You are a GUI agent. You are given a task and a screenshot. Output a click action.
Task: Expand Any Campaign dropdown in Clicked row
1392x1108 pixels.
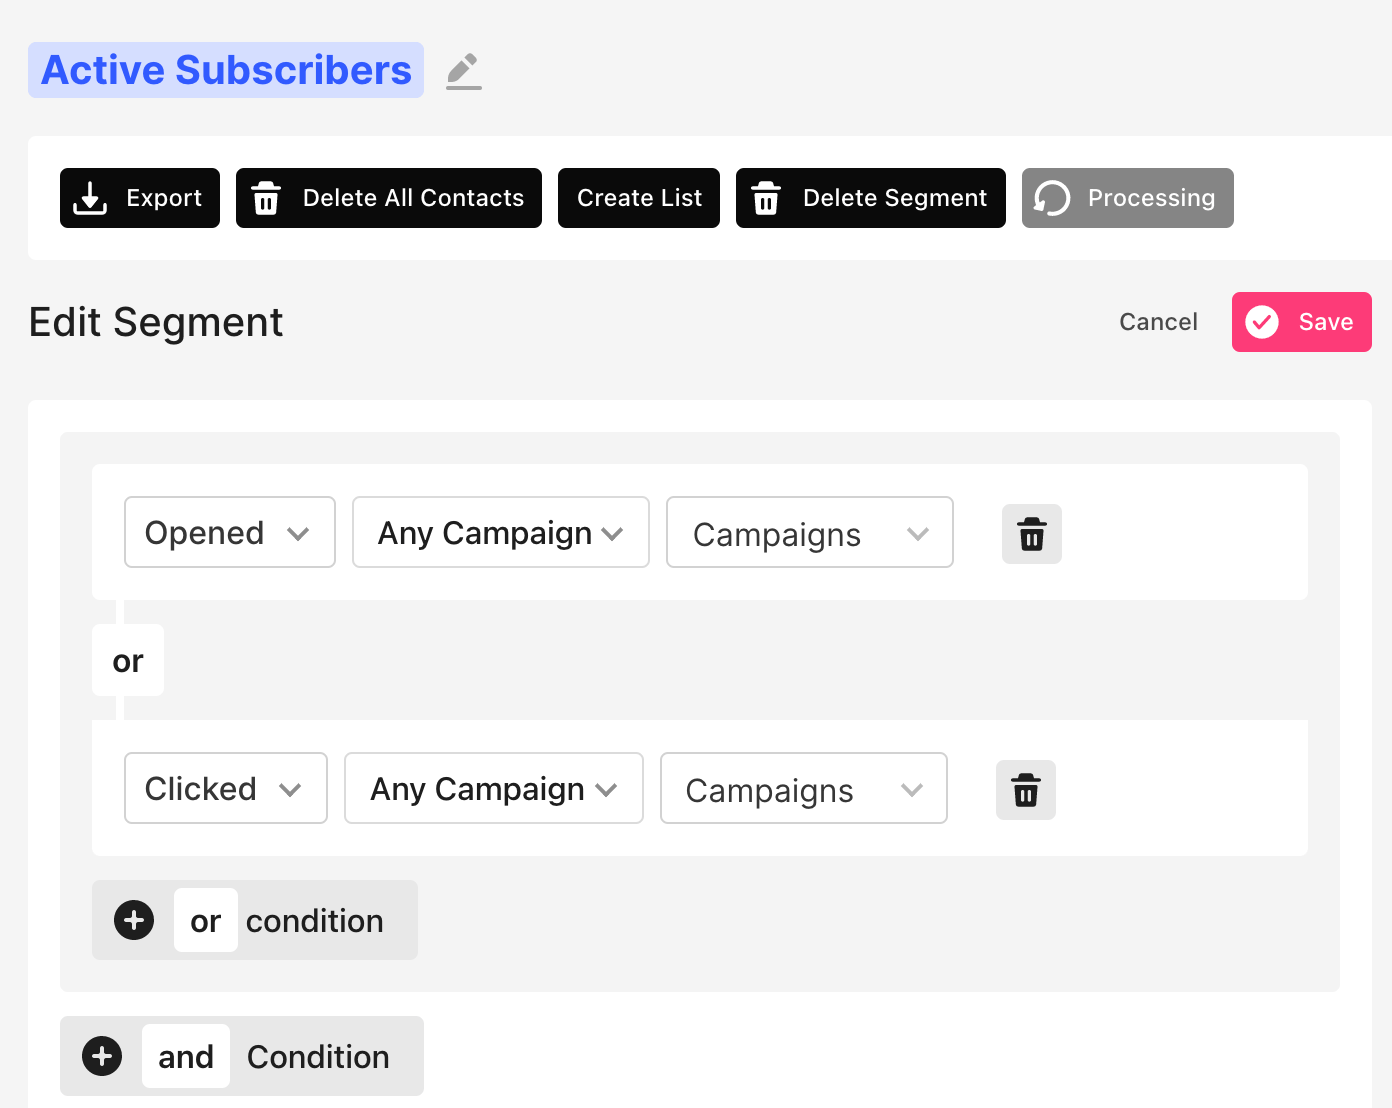click(493, 788)
